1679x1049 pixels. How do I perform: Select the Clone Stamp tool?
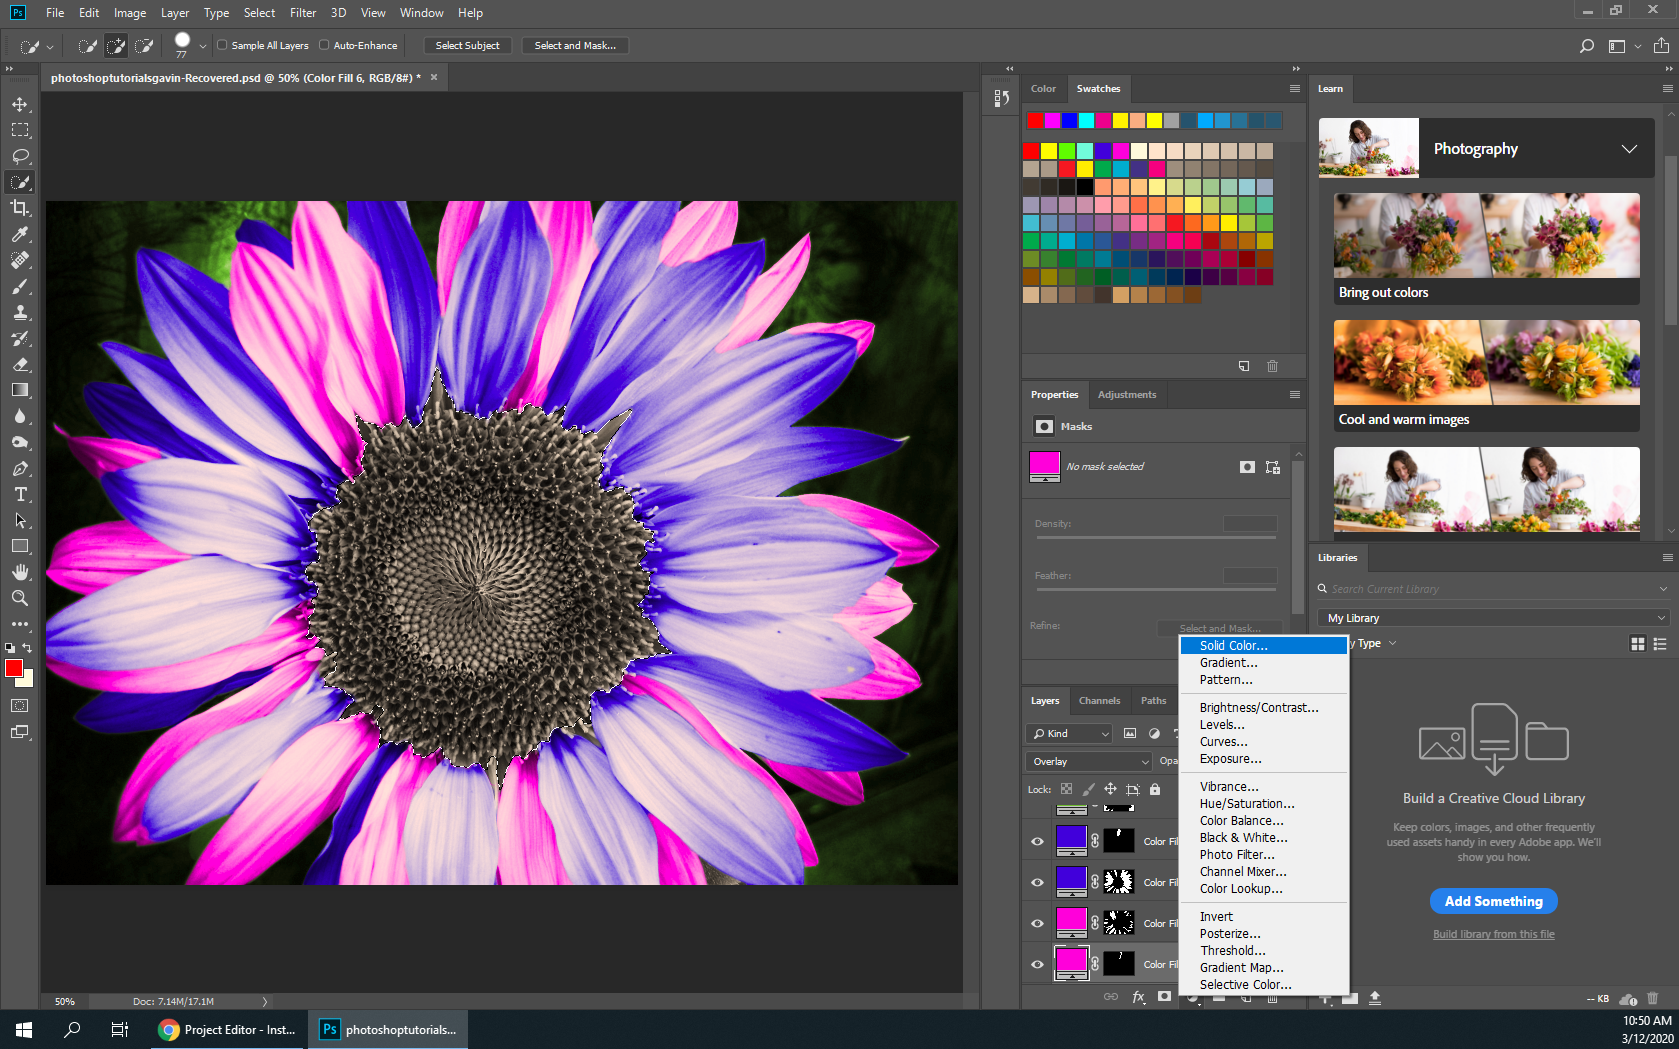pyautogui.click(x=20, y=312)
